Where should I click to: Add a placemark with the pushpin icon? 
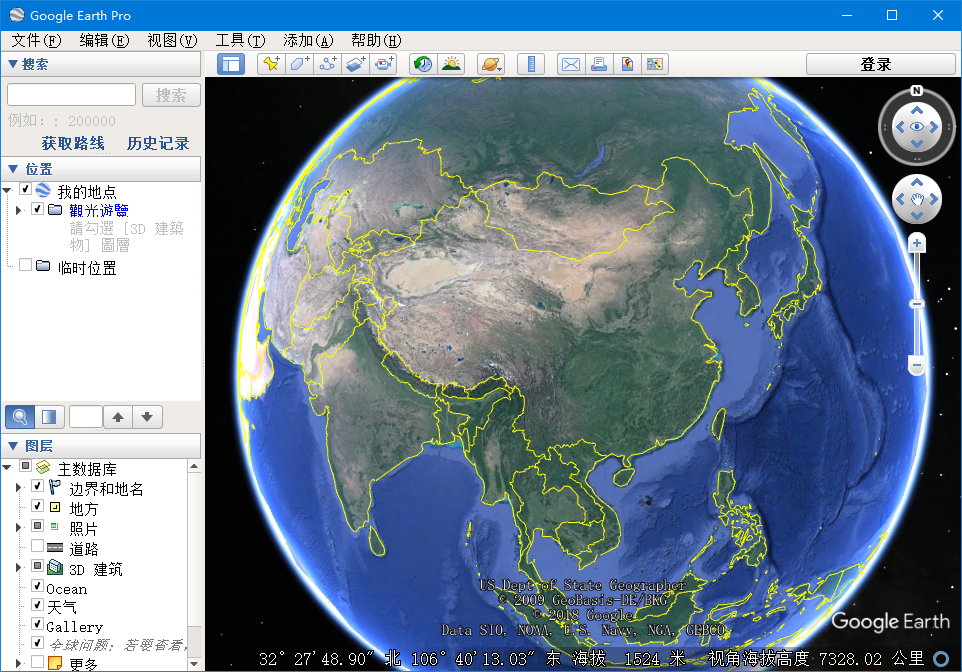coord(271,64)
